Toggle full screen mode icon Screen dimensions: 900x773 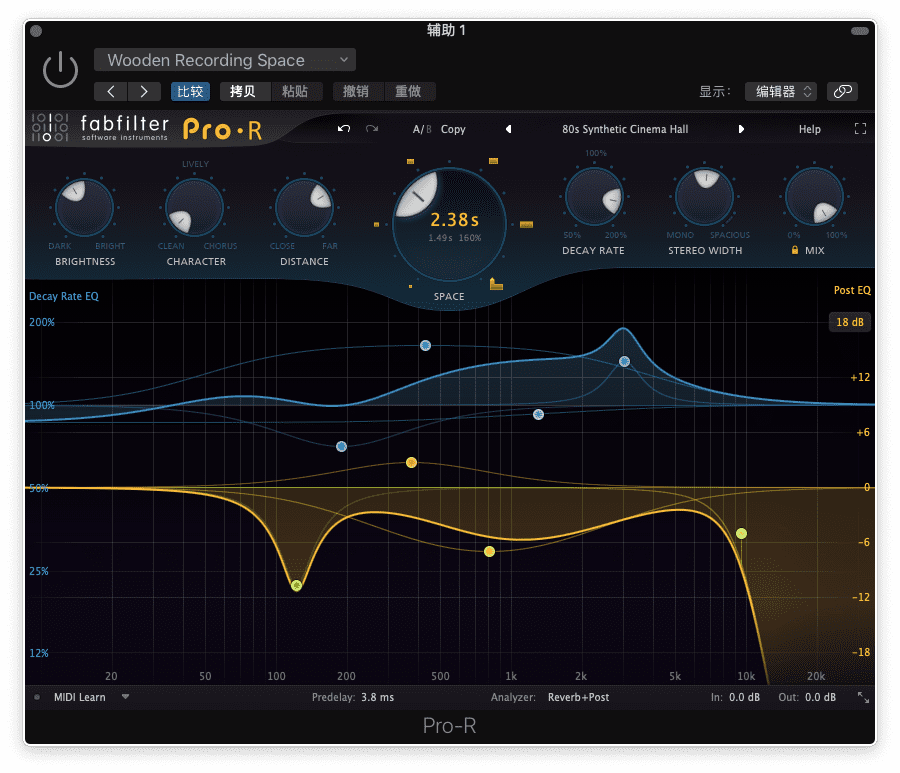860,129
